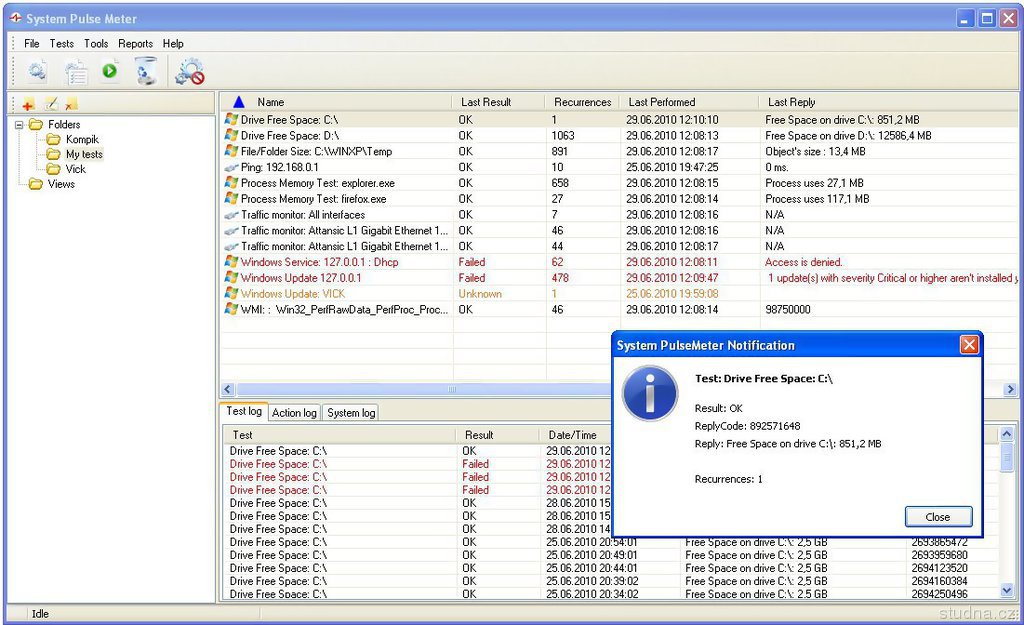Screen dimensions: 1024x625
Task: Click the Close button in notification dialog
Action: 938,517
